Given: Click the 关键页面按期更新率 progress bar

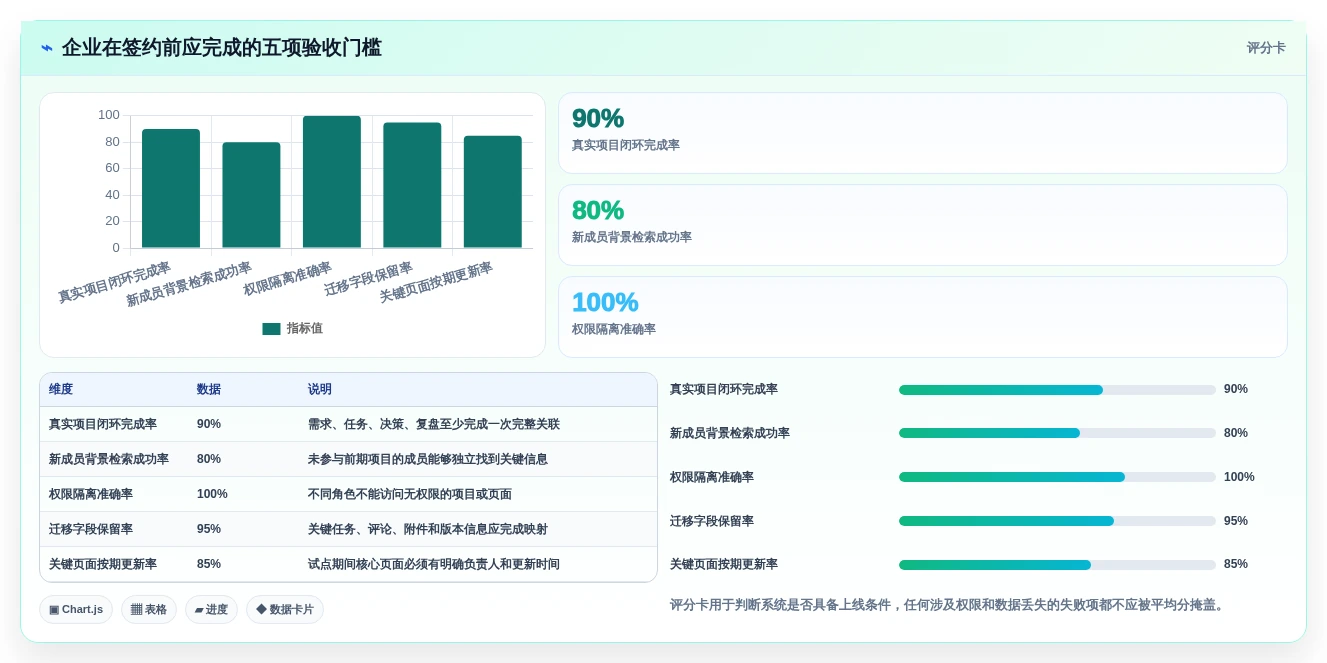Looking at the screenshot, I should click(1057, 565).
